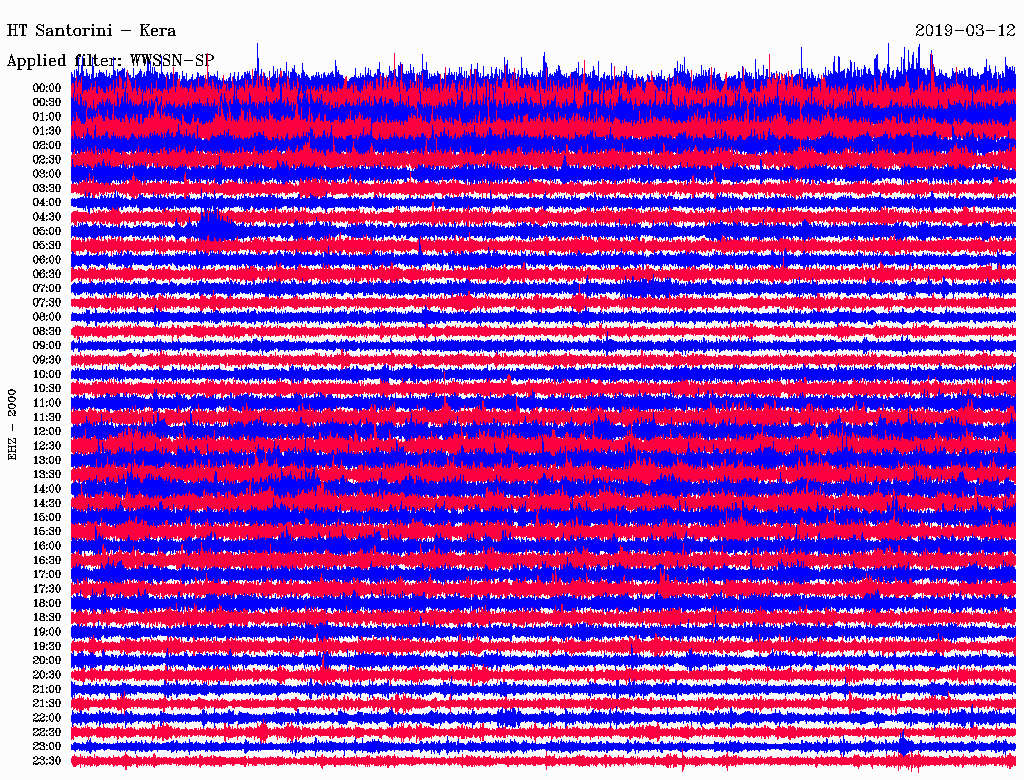Select the 20:30 time marker

click(x=47, y=675)
